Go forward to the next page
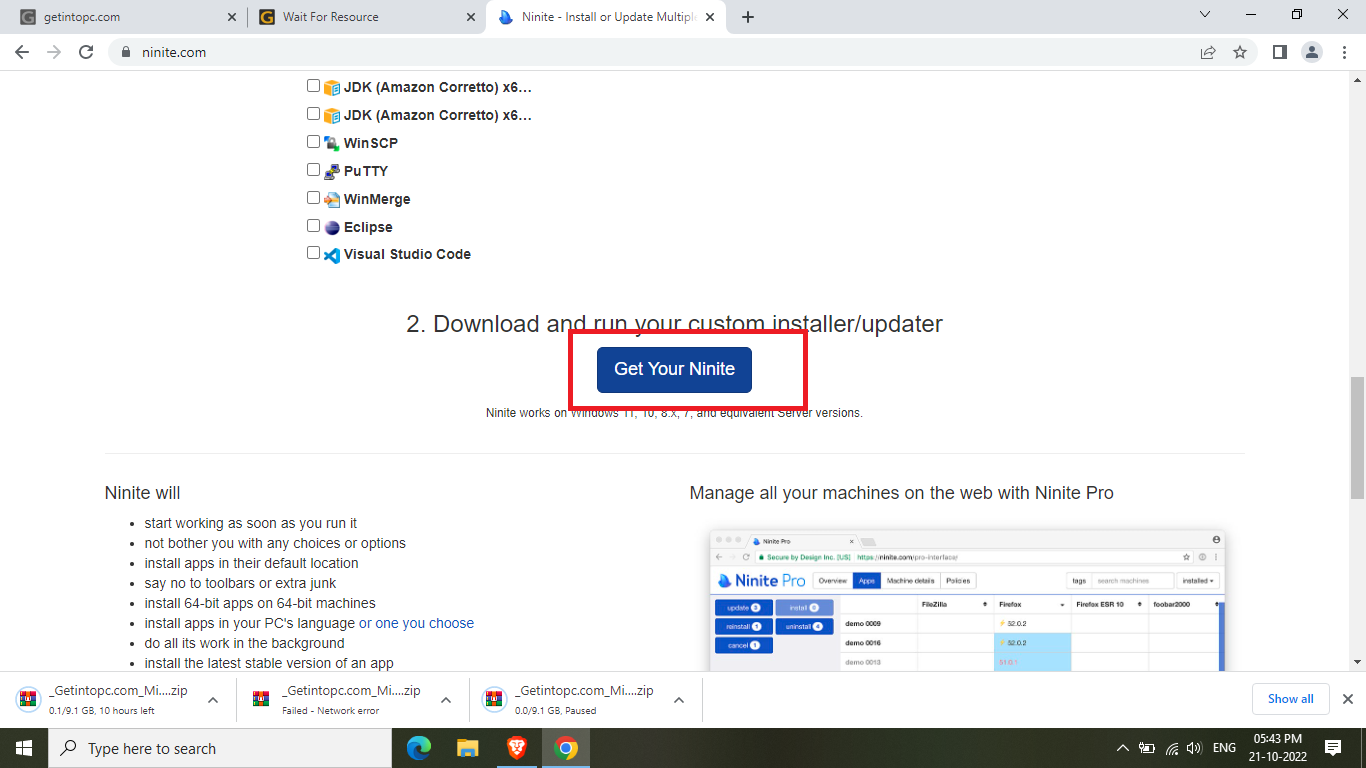 (54, 52)
